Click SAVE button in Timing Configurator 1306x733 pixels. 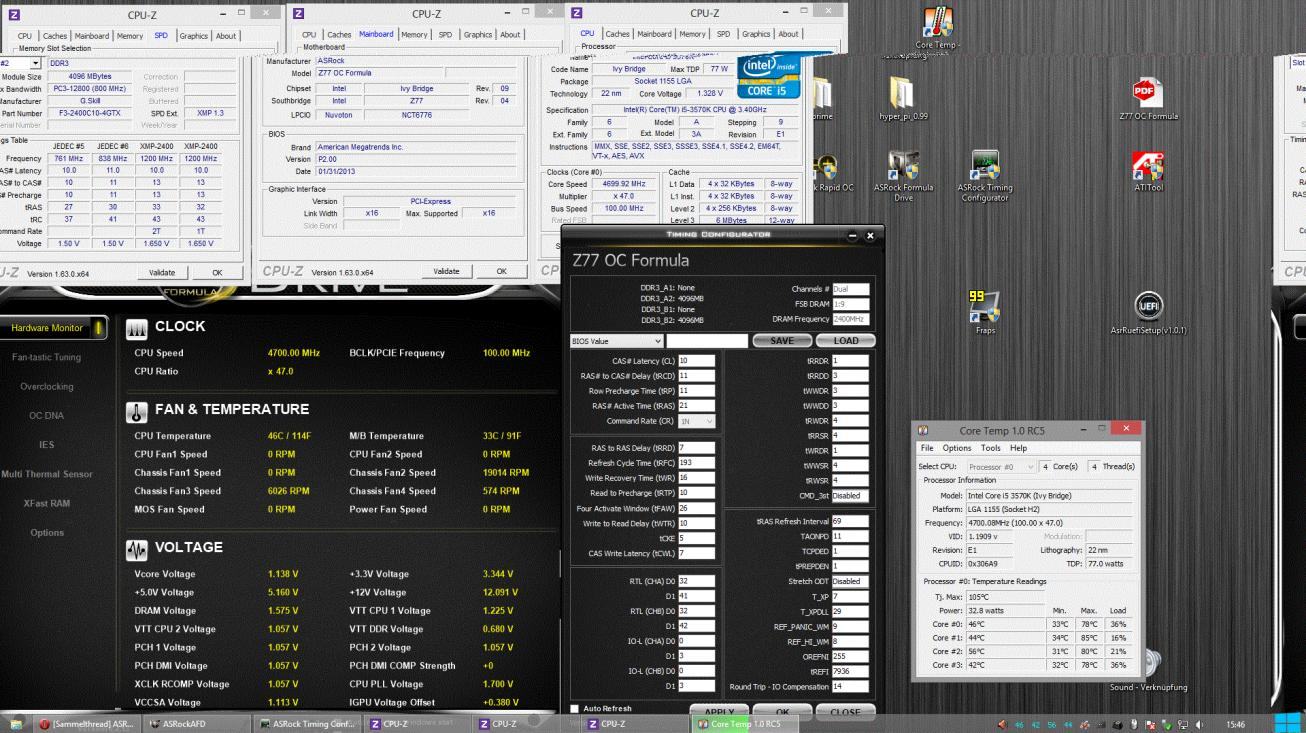coord(782,341)
